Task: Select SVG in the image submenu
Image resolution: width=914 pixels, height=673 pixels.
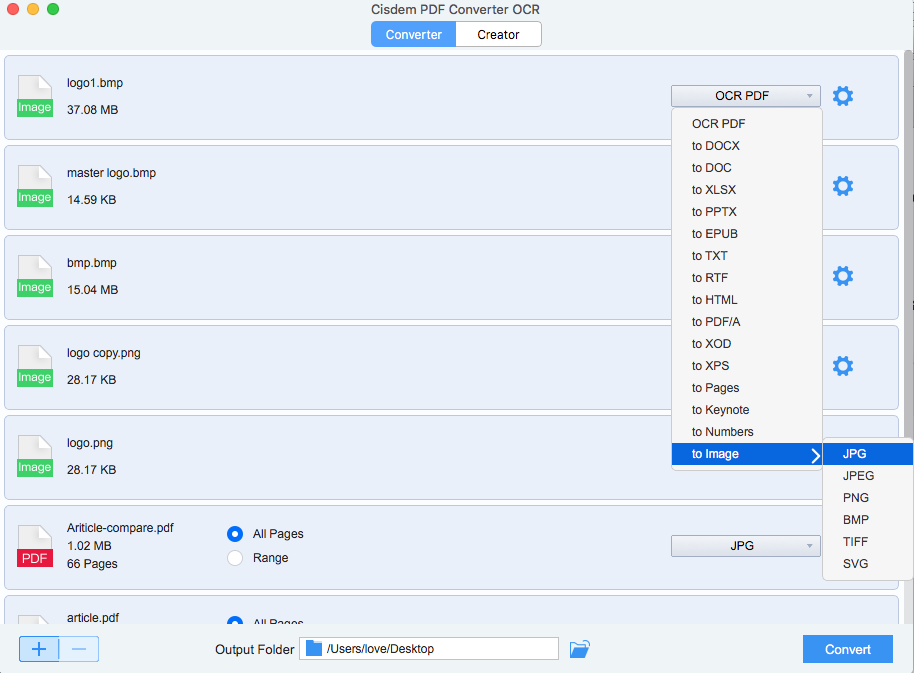Action: 867,564
